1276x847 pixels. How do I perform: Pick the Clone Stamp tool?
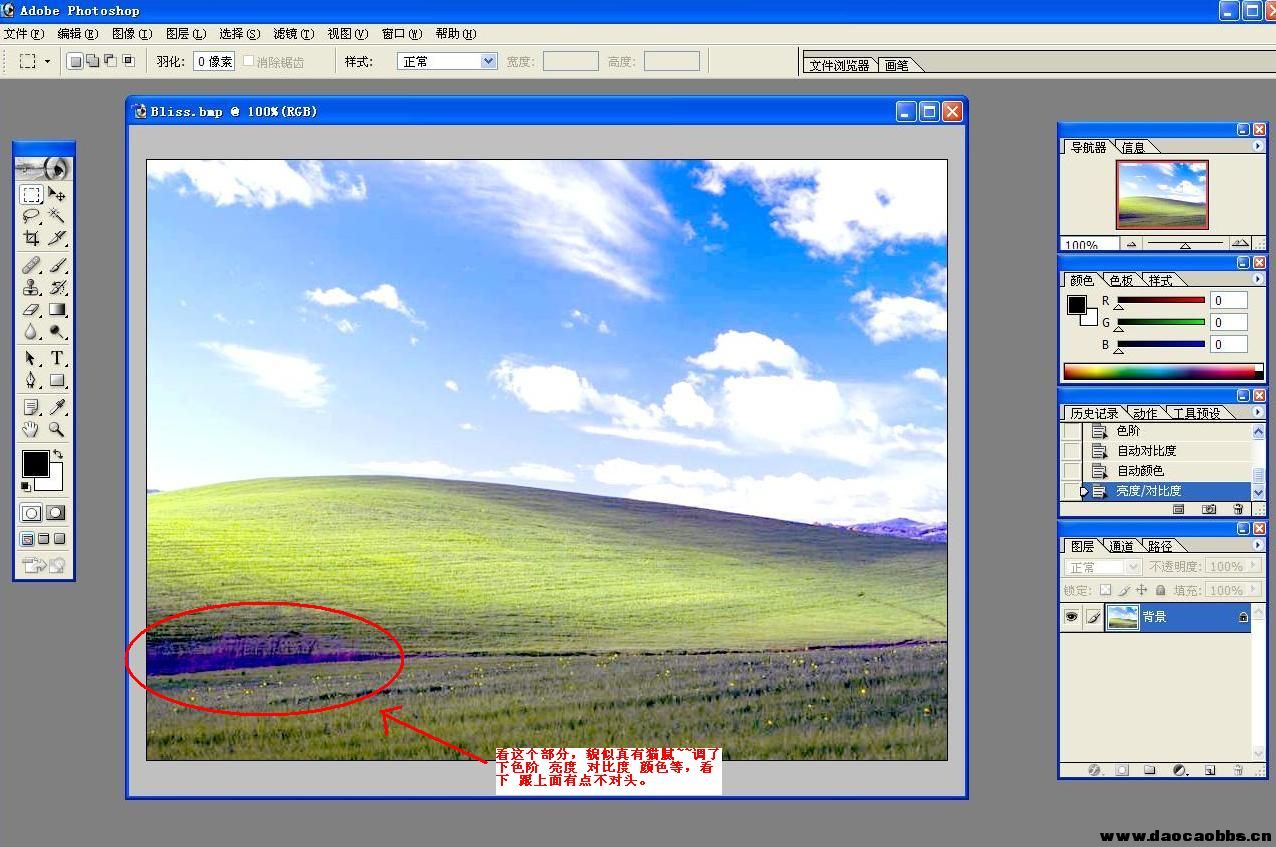point(31,288)
